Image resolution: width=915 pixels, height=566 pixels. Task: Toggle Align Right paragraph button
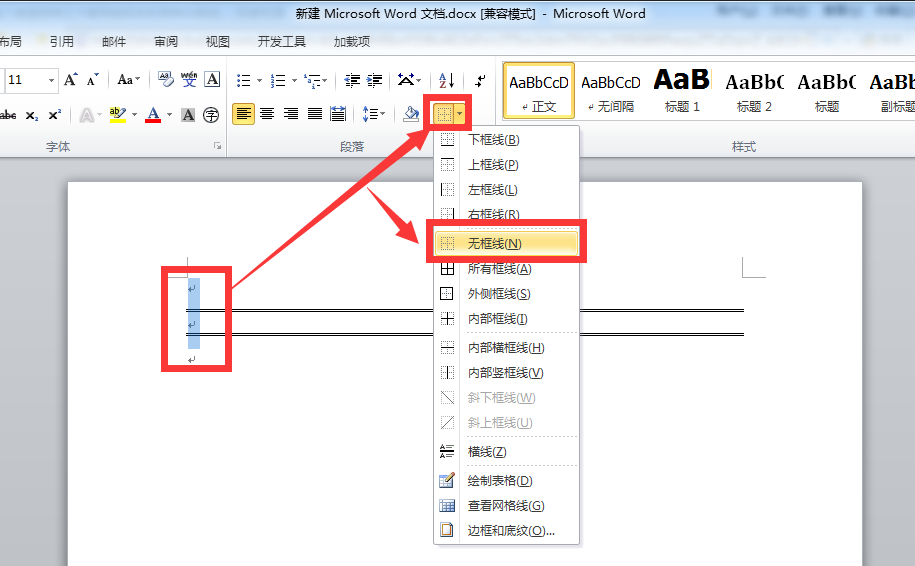291,114
